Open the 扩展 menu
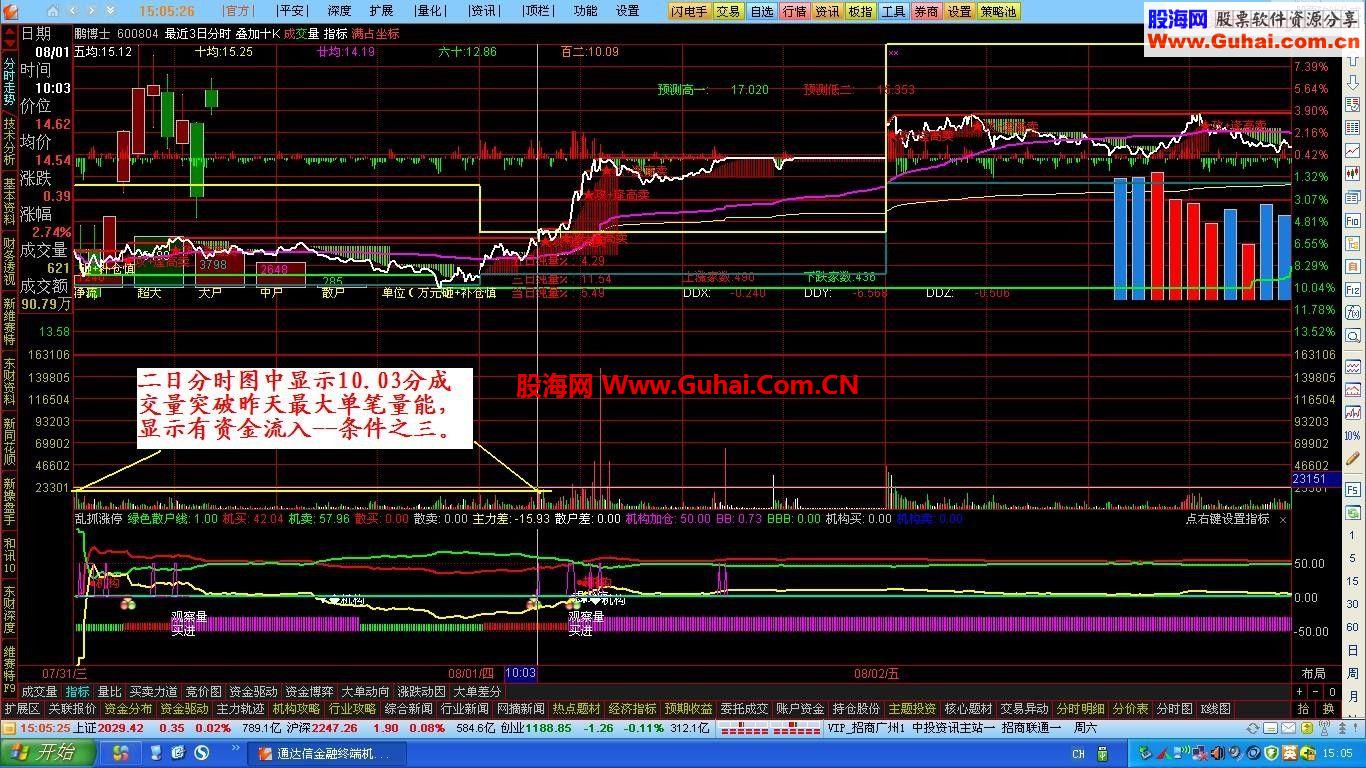The height and width of the screenshot is (768, 1366). point(381,11)
